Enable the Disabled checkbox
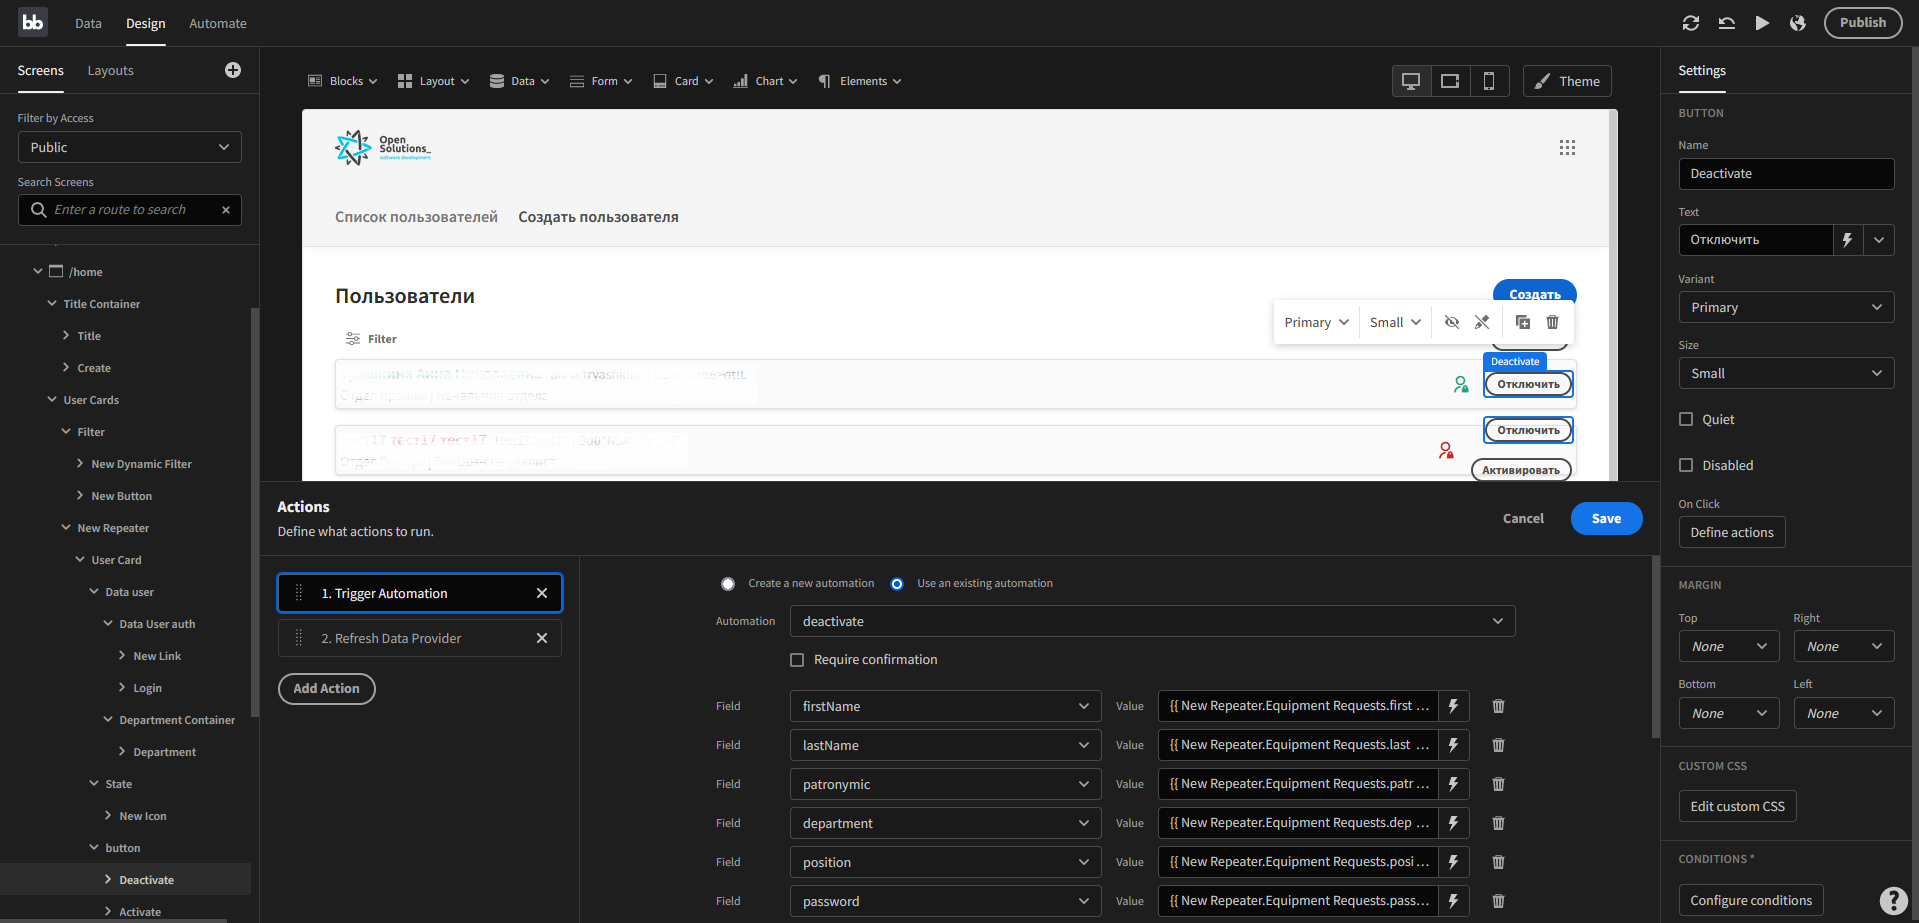The width and height of the screenshot is (1919, 923). pyautogui.click(x=1686, y=465)
